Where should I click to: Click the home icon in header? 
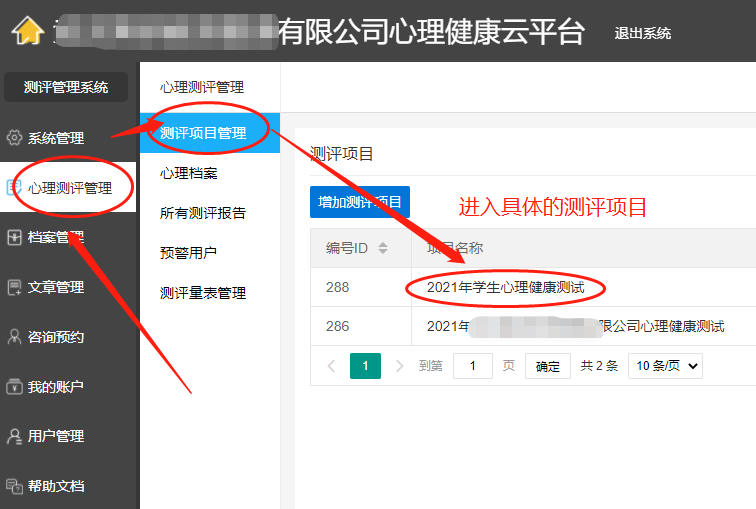28,31
